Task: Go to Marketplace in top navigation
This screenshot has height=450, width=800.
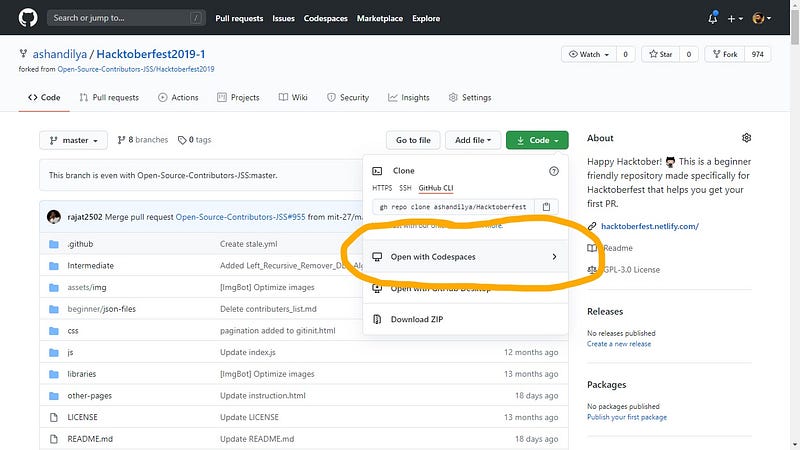Action: pyautogui.click(x=380, y=18)
